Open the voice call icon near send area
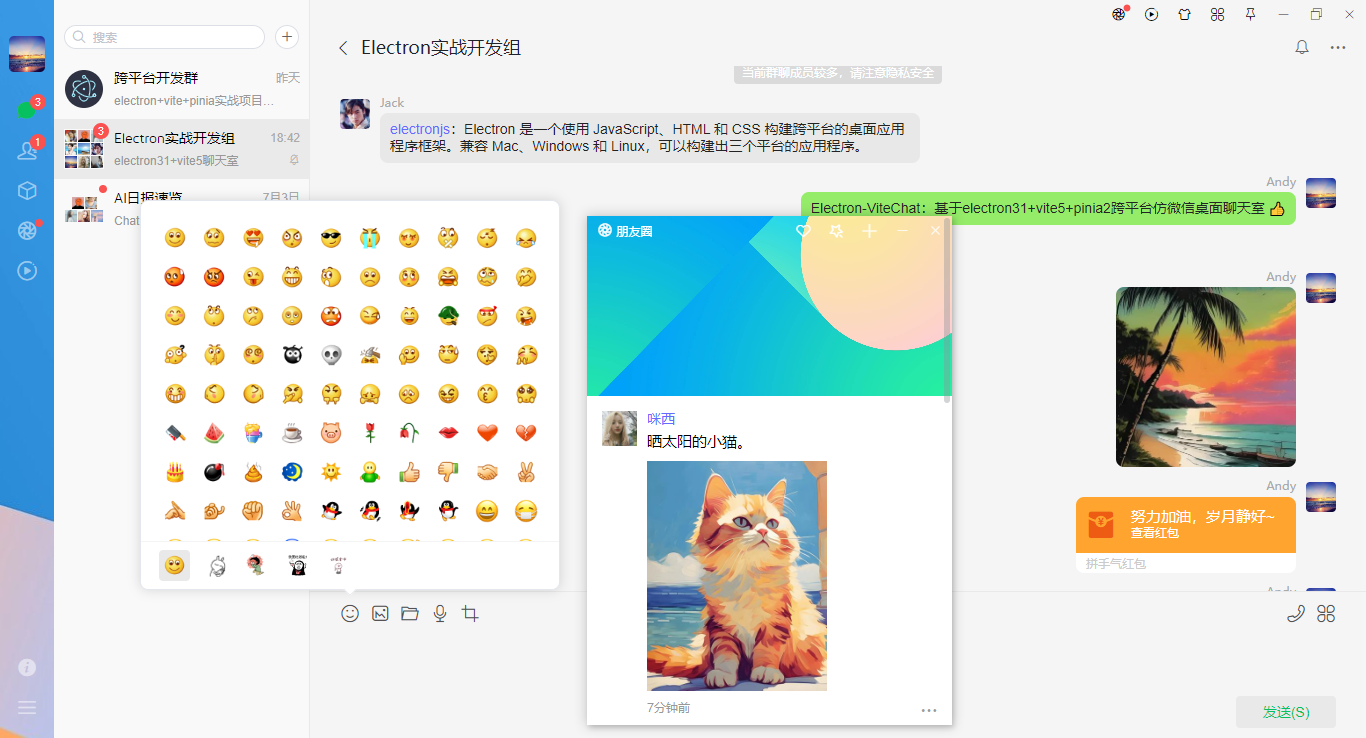This screenshot has height=738, width=1366. (x=1297, y=613)
